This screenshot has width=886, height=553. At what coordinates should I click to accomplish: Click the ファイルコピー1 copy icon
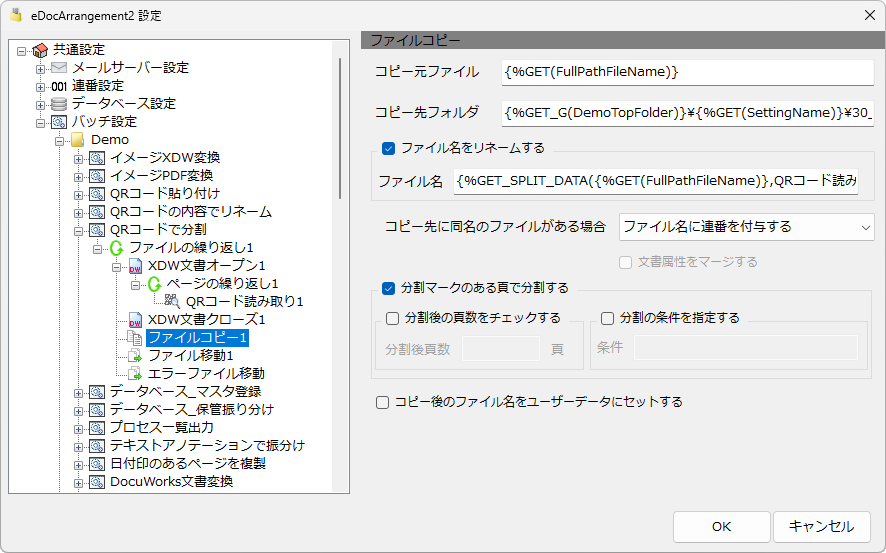tap(135, 338)
